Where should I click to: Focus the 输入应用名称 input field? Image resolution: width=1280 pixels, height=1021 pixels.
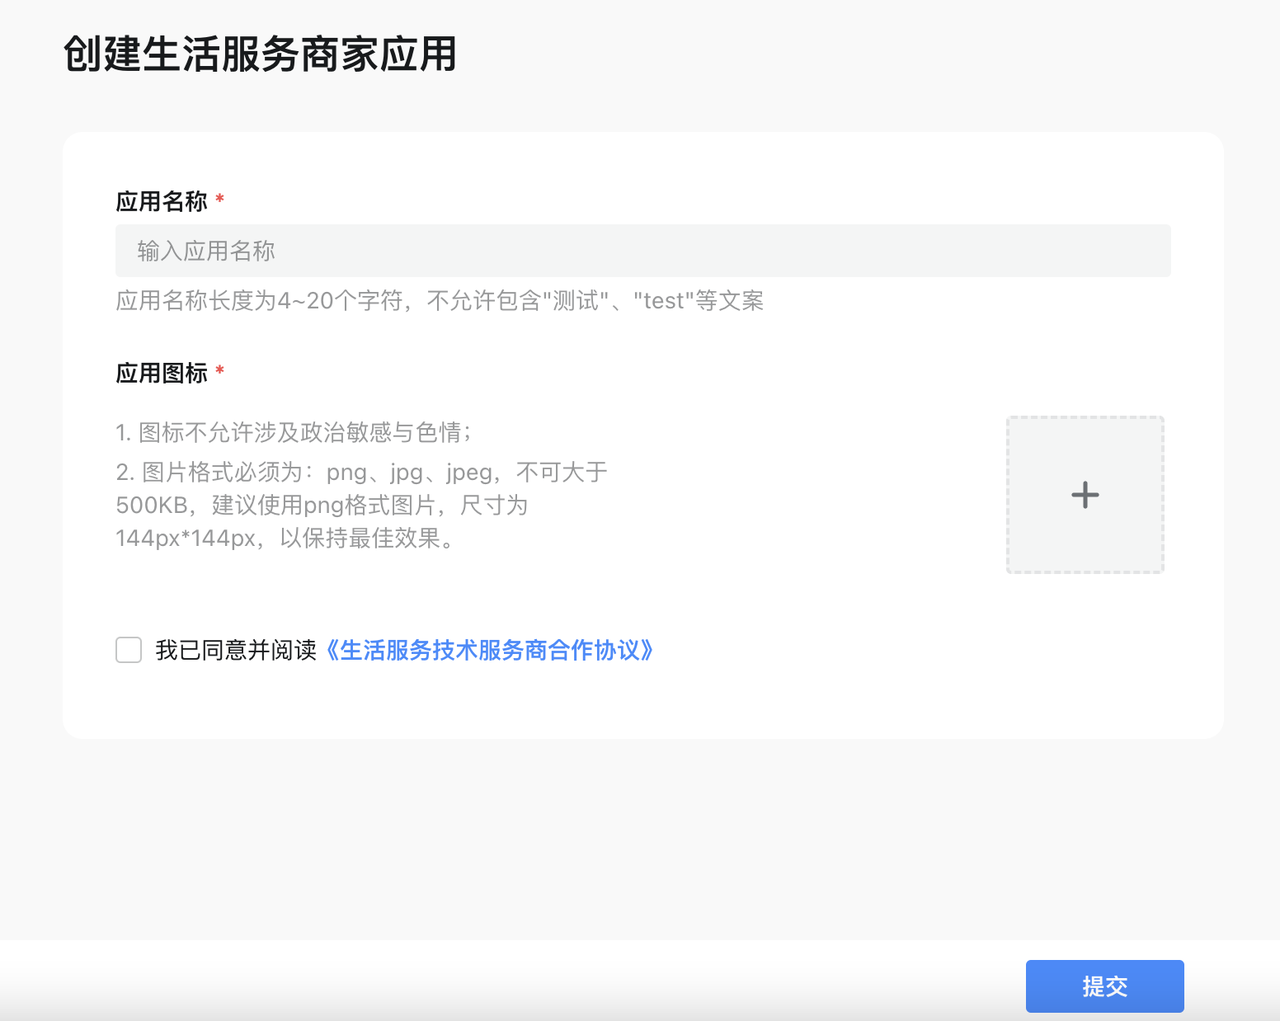(x=642, y=251)
